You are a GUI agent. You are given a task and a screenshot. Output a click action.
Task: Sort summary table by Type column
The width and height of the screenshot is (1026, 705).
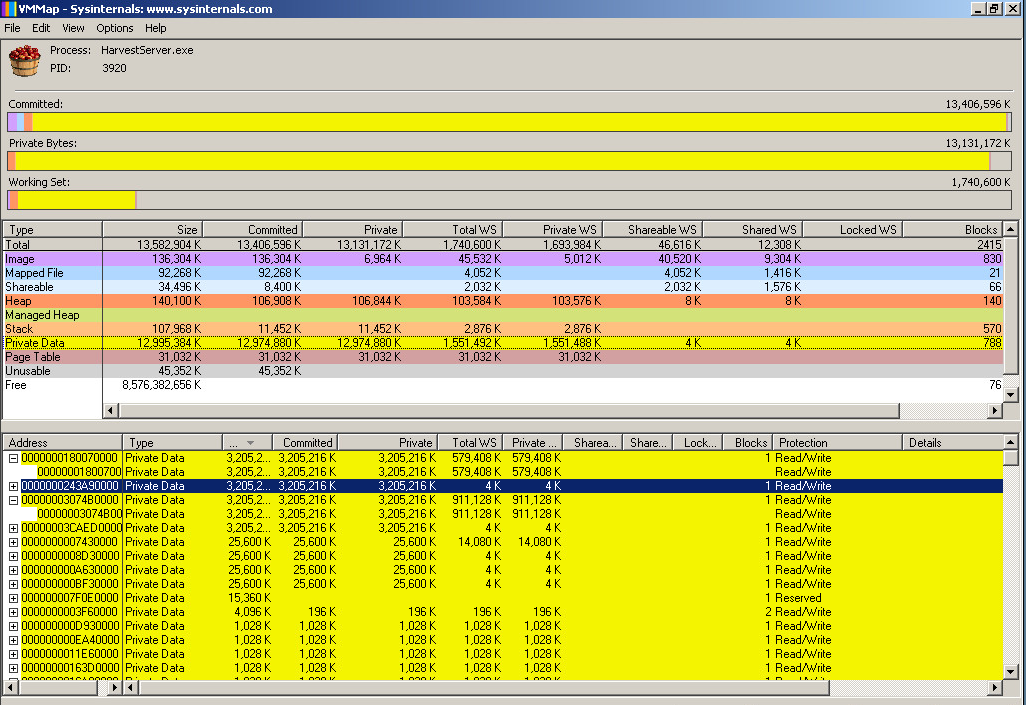(52, 229)
